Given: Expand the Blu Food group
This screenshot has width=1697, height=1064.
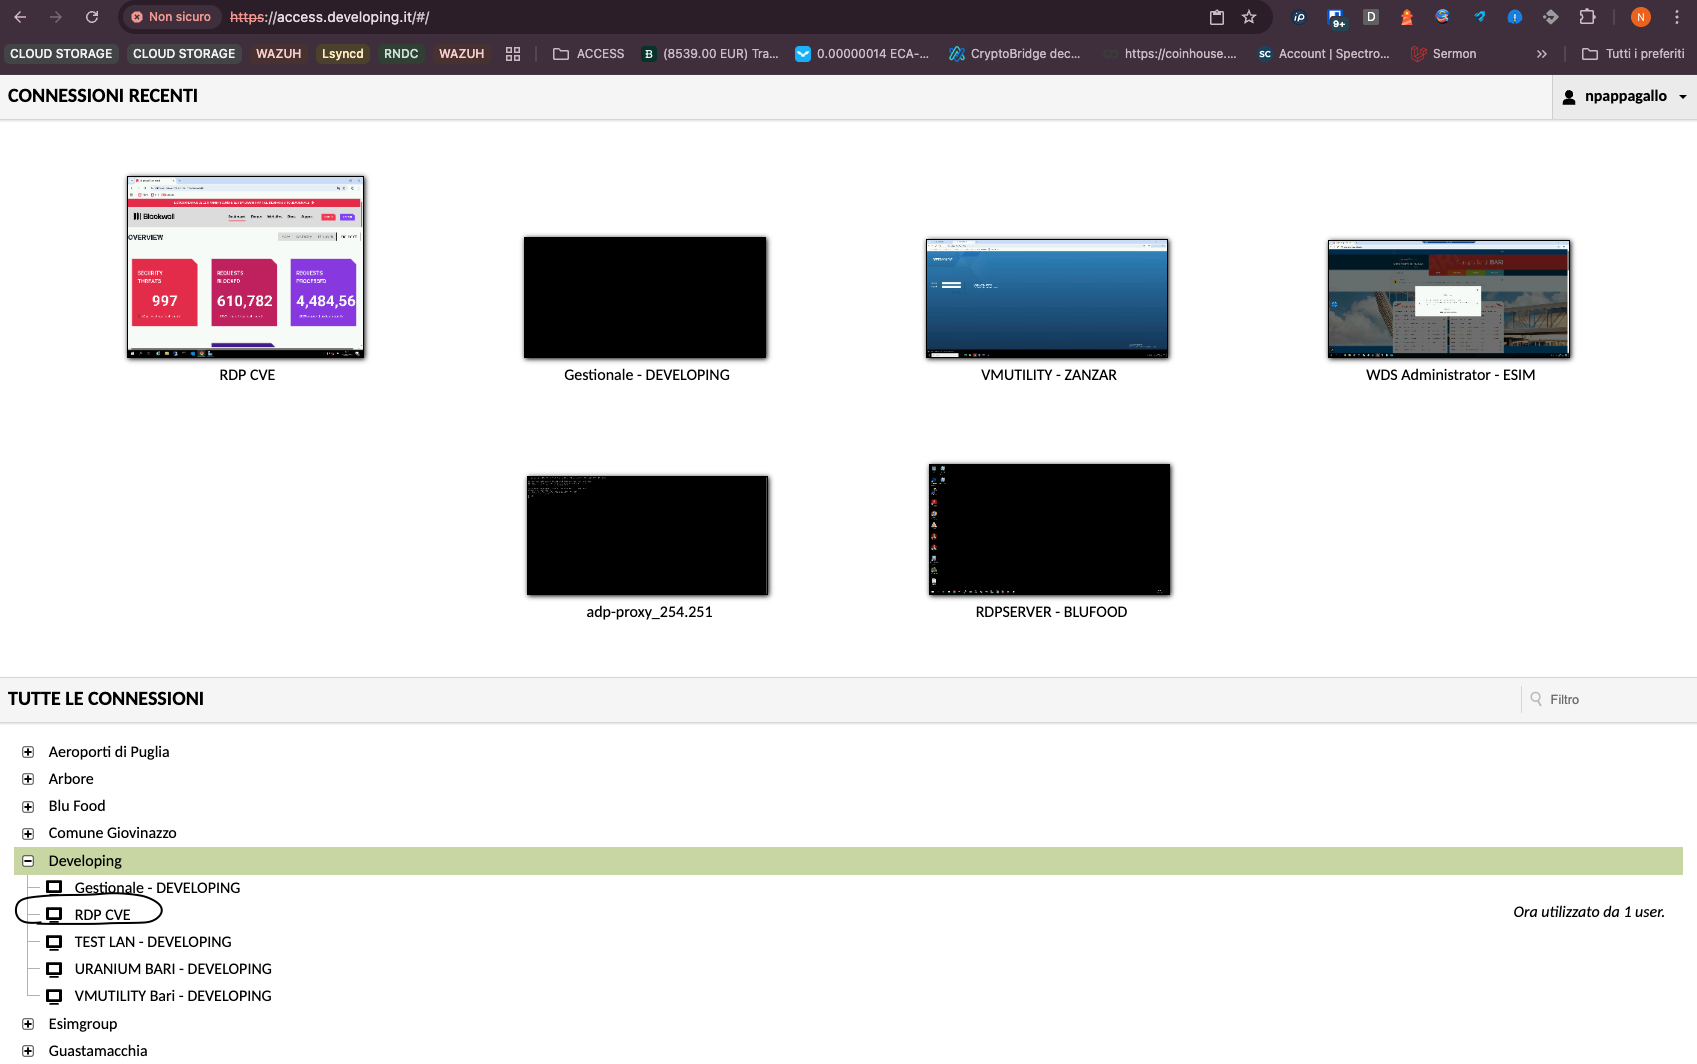Looking at the screenshot, I should (x=28, y=806).
